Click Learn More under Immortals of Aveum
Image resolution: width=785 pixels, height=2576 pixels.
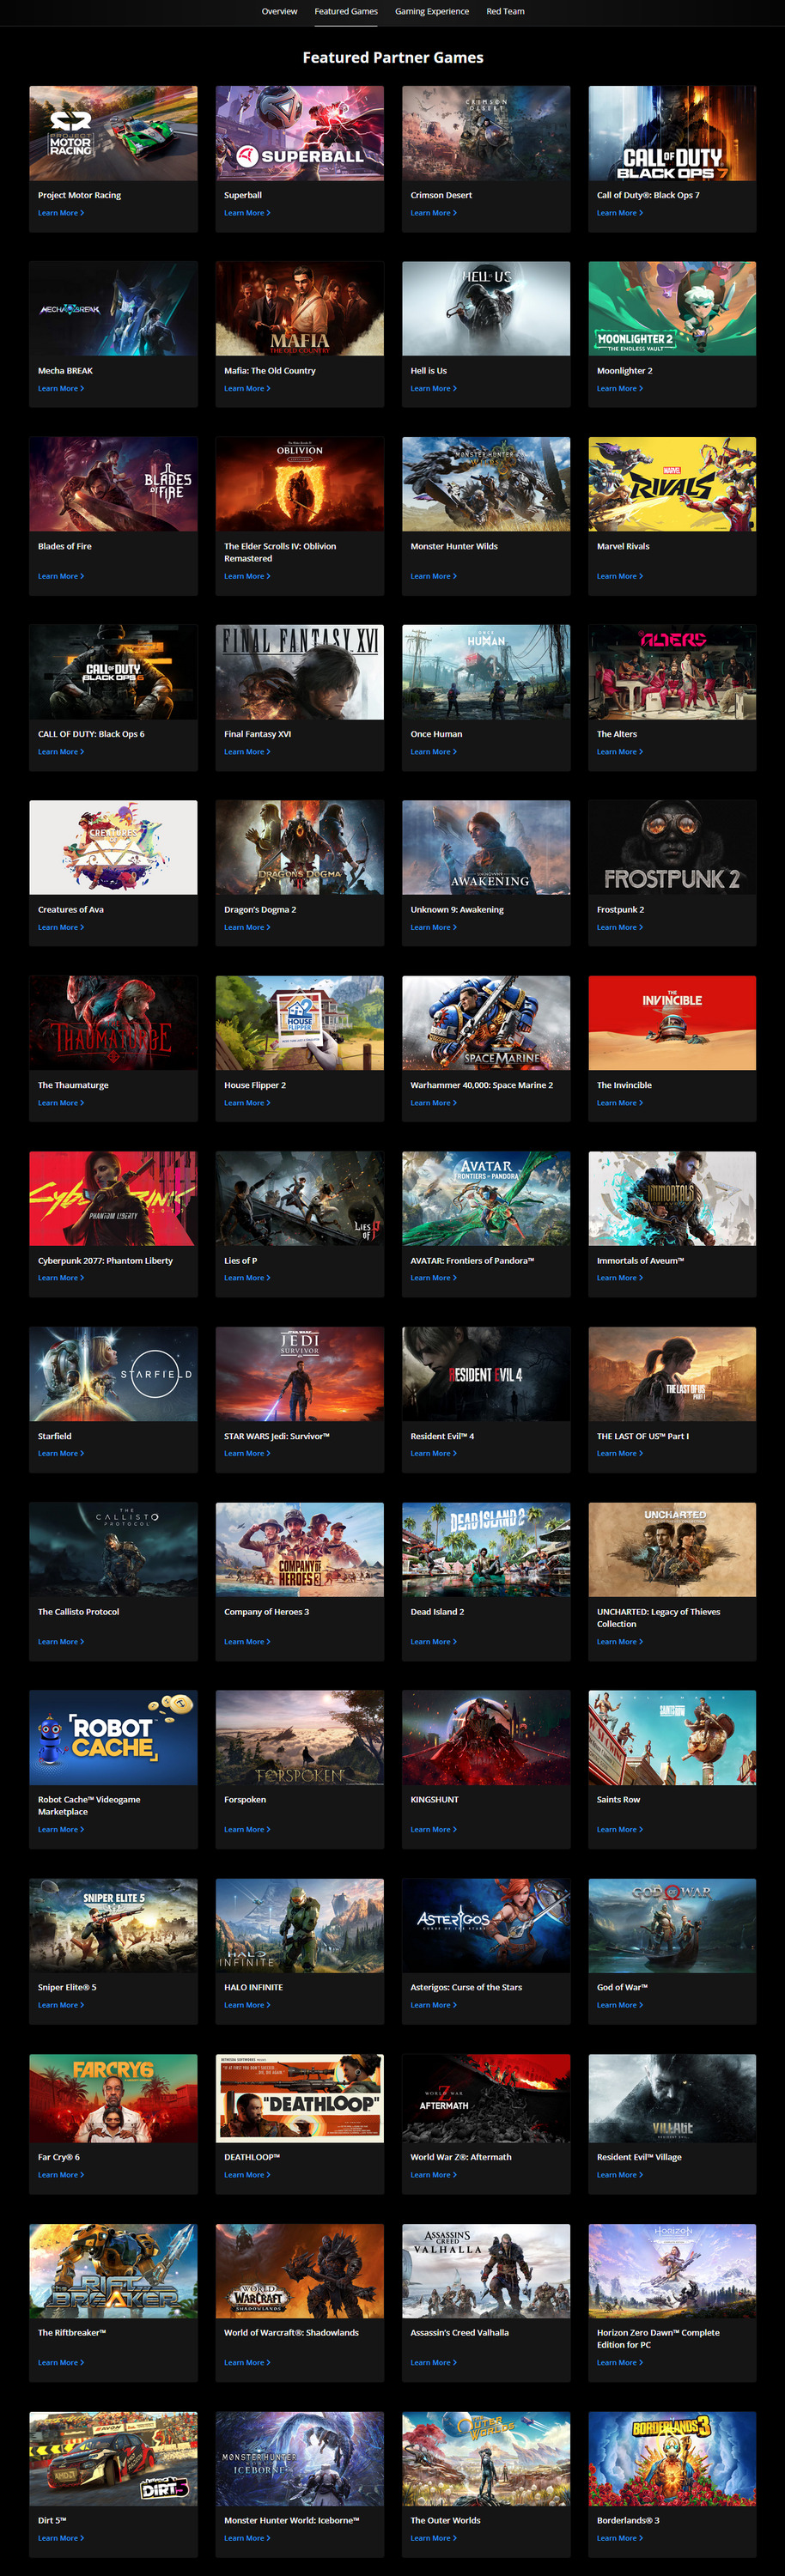(x=620, y=1278)
